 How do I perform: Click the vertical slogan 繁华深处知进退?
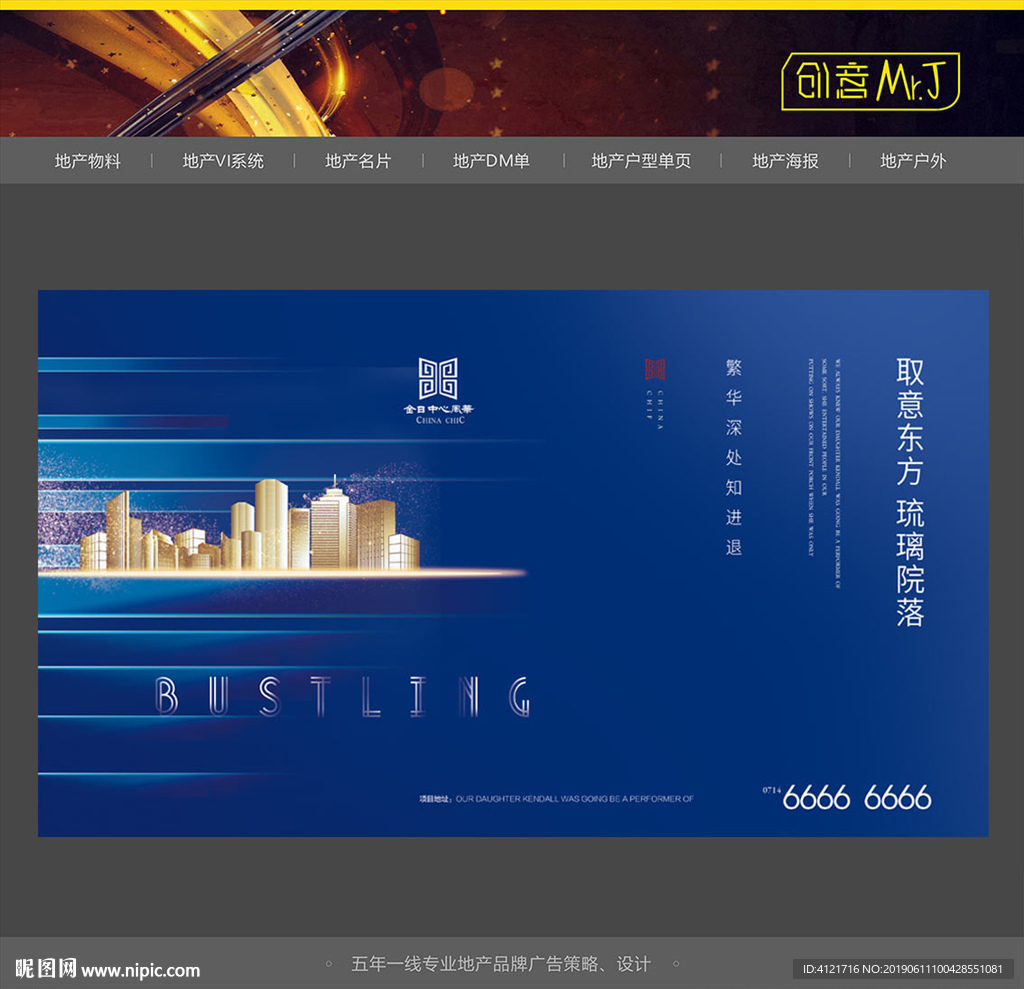[x=733, y=457]
